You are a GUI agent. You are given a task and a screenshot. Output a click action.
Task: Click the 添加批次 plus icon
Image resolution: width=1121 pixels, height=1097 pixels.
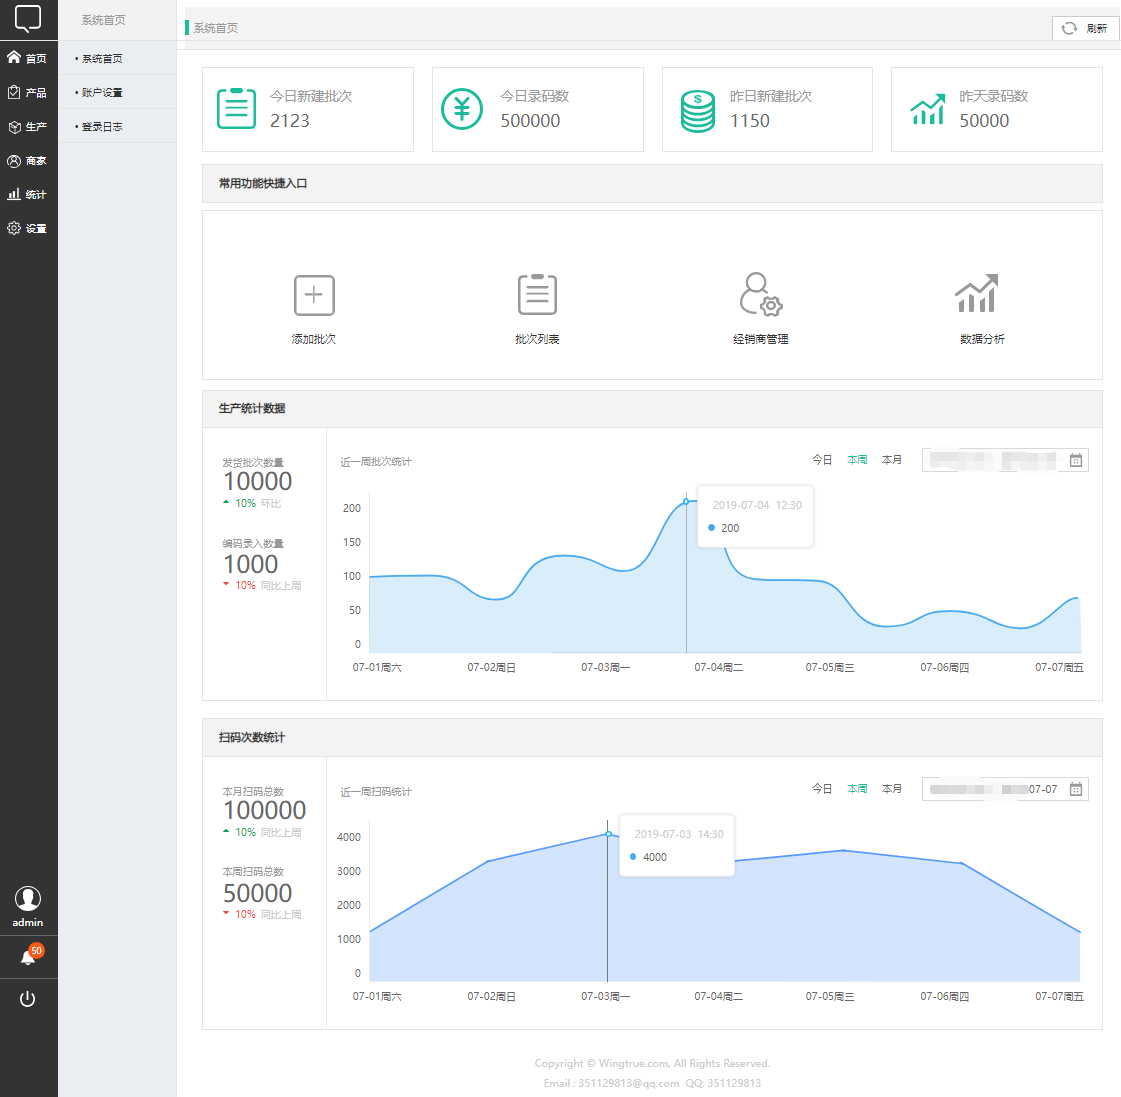click(x=314, y=295)
